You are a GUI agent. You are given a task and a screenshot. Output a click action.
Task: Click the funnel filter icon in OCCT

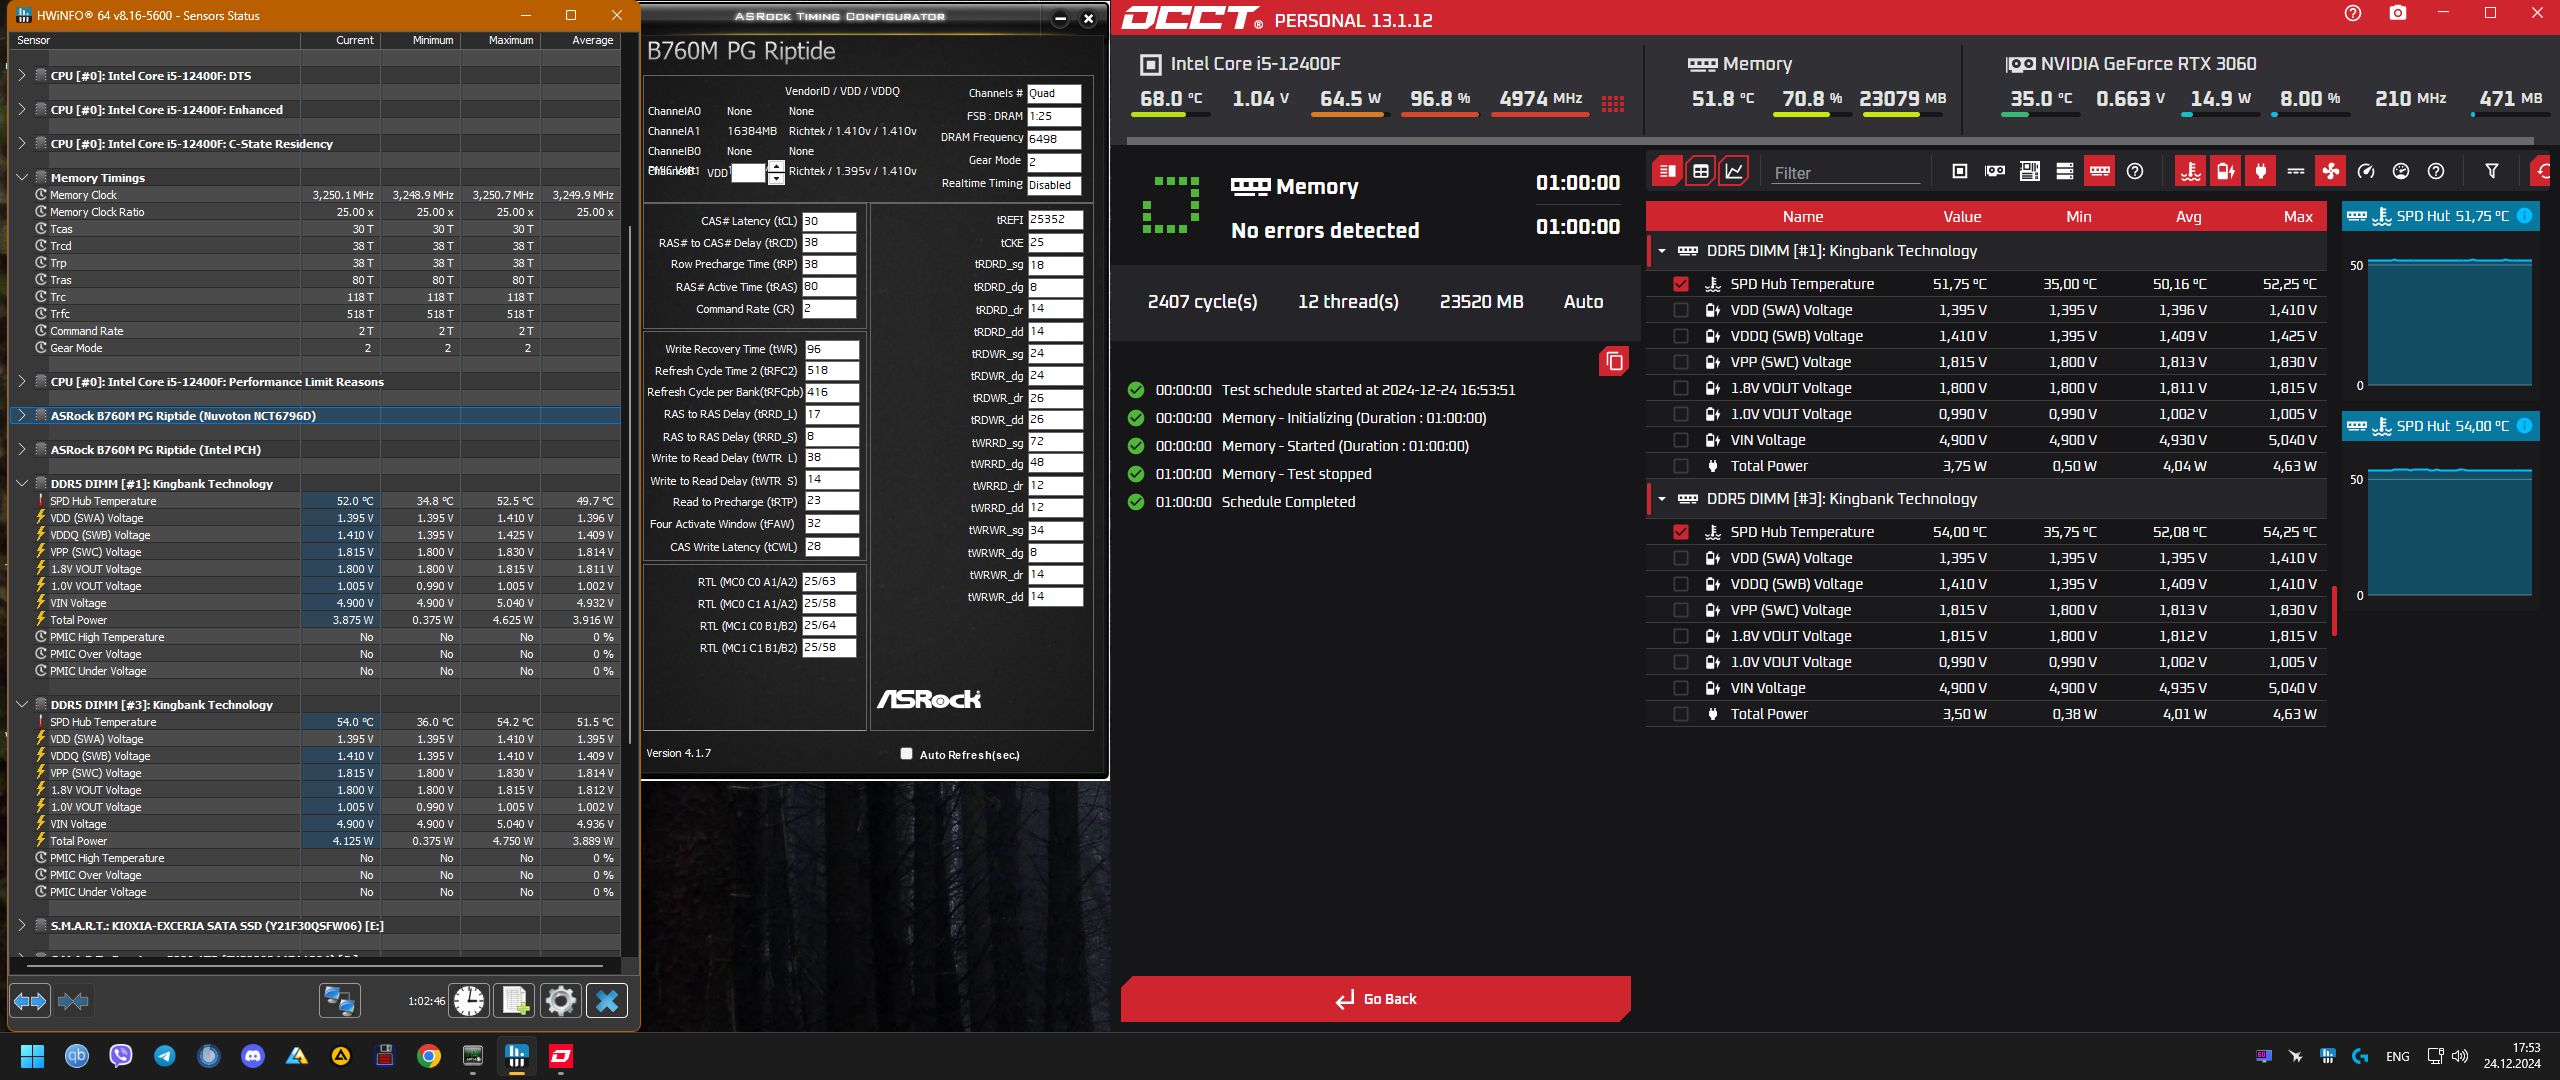2492,171
